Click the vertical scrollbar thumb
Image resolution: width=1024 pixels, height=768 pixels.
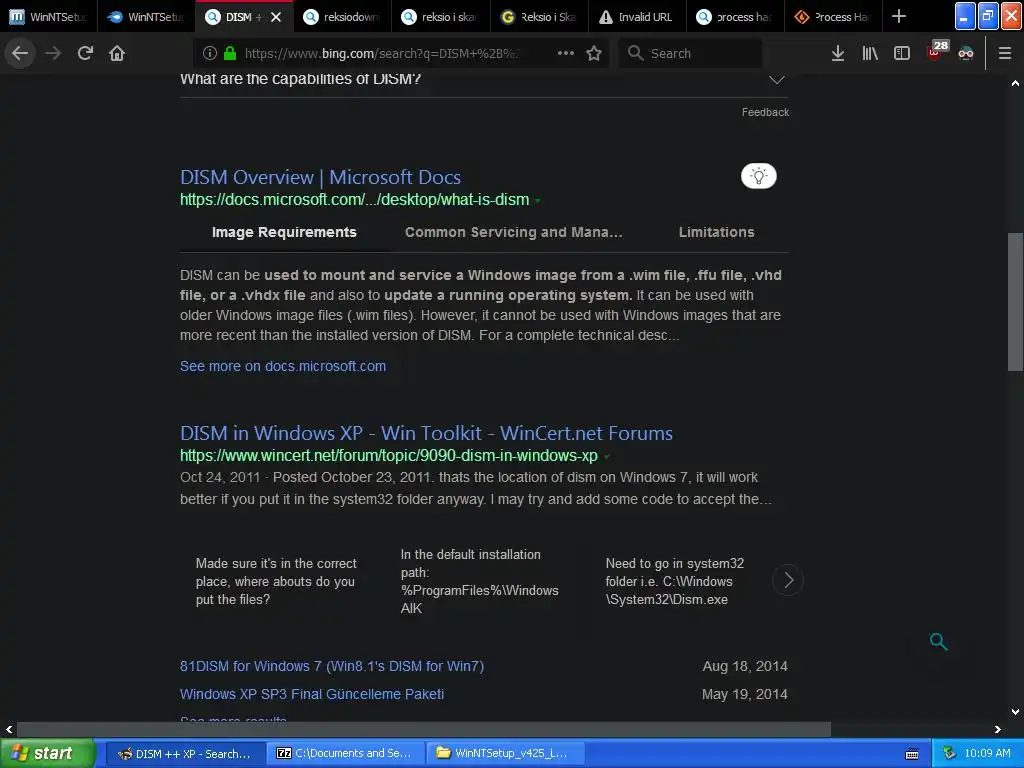click(x=1015, y=302)
